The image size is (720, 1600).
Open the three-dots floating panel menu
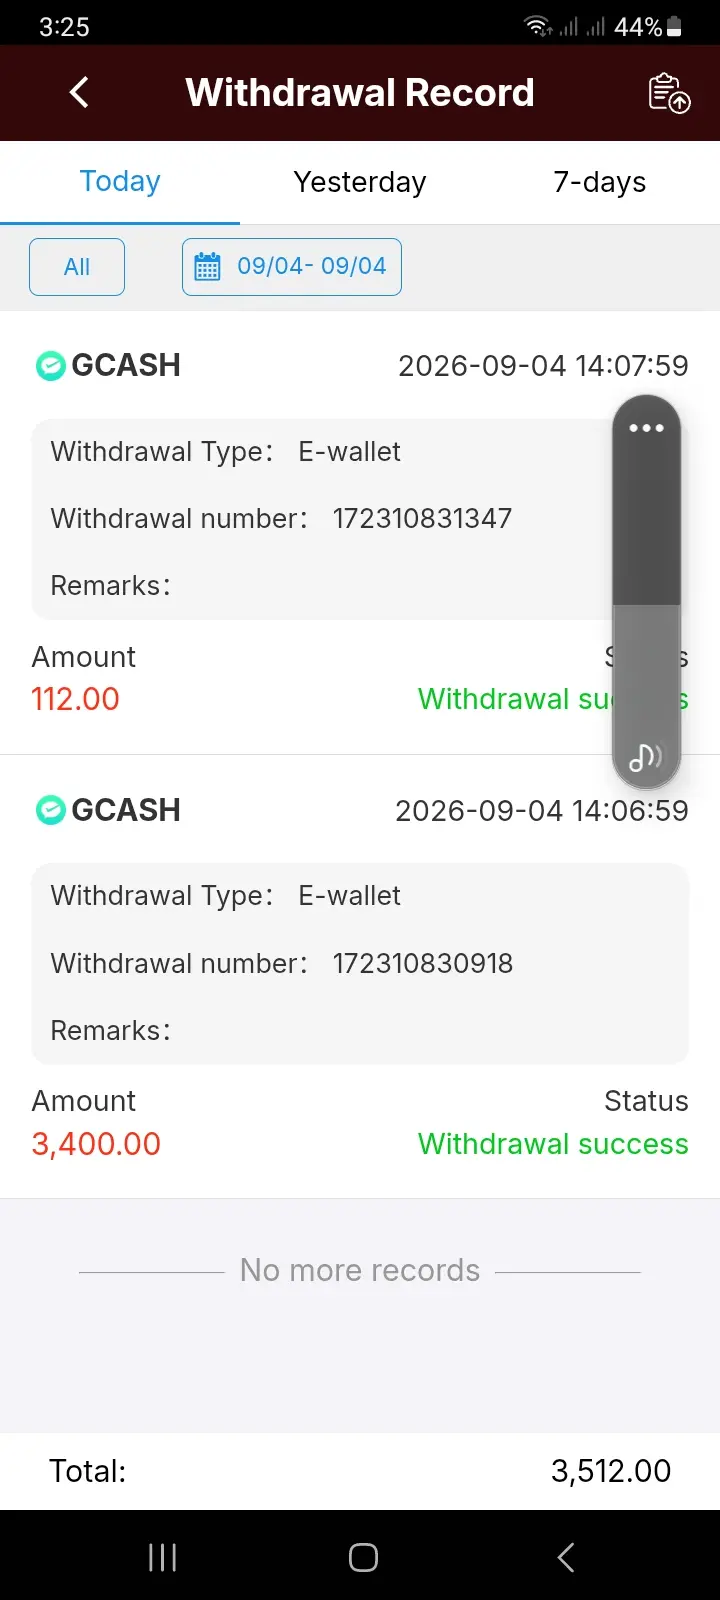(x=646, y=428)
